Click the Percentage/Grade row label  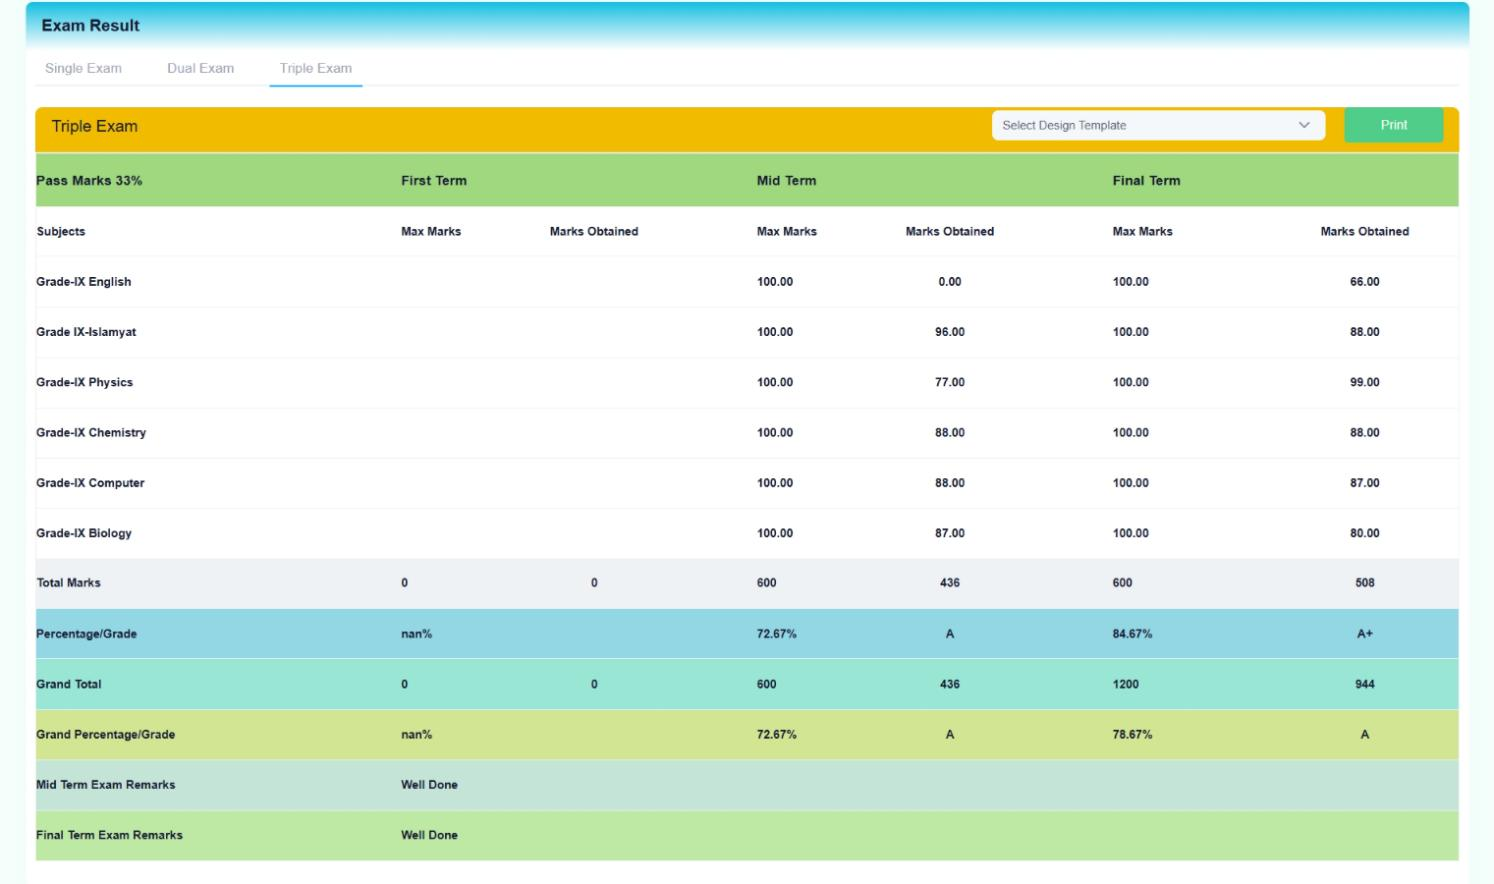pos(86,634)
